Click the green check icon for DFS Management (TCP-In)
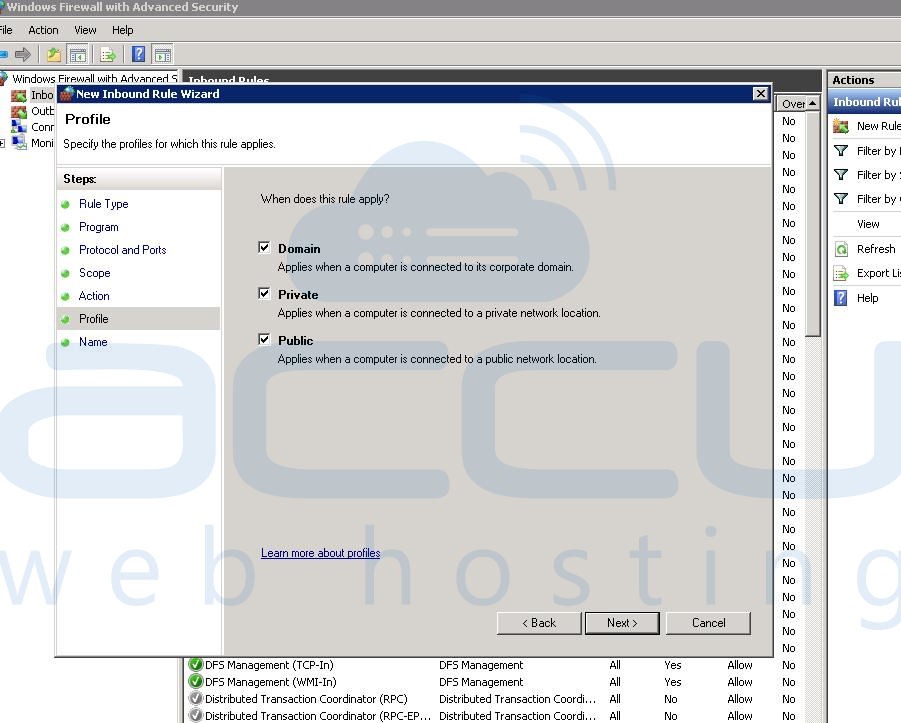The width and height of the screenshot is (901, 723). [x=196, y=665]
